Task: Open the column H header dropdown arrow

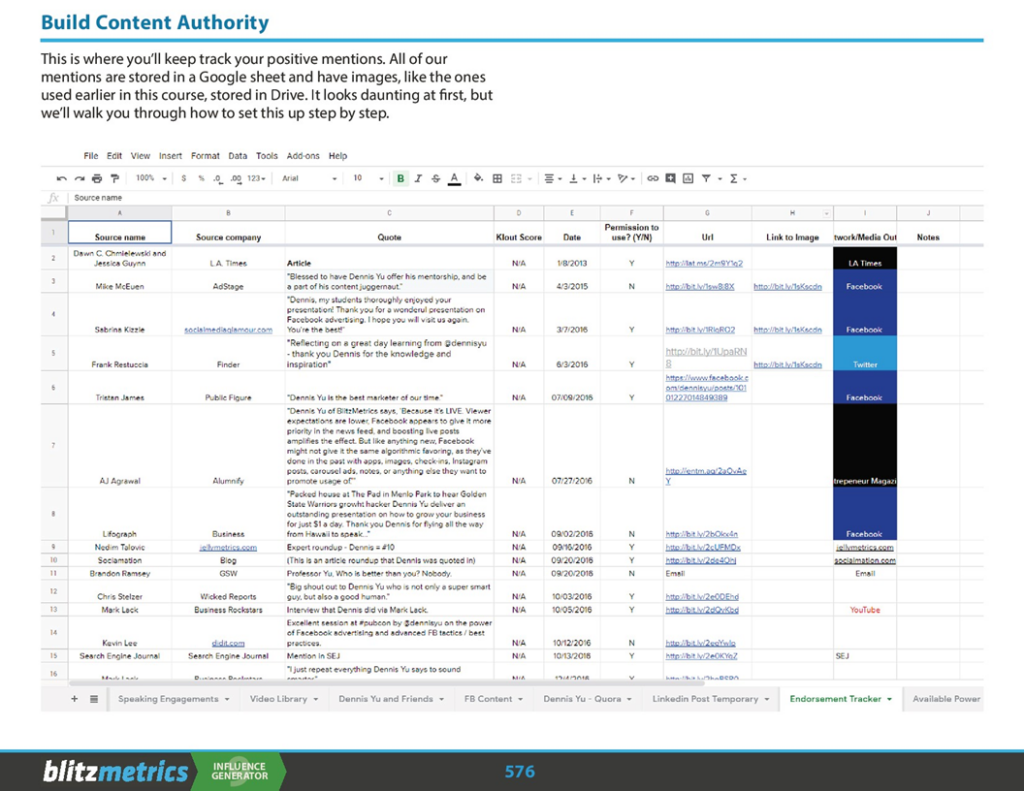Action: [x=827, y=214]
